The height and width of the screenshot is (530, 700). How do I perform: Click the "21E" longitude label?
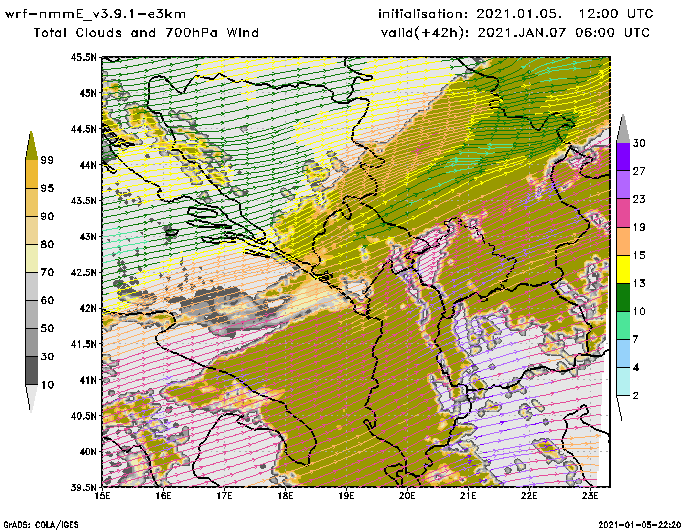click(468, 496)
